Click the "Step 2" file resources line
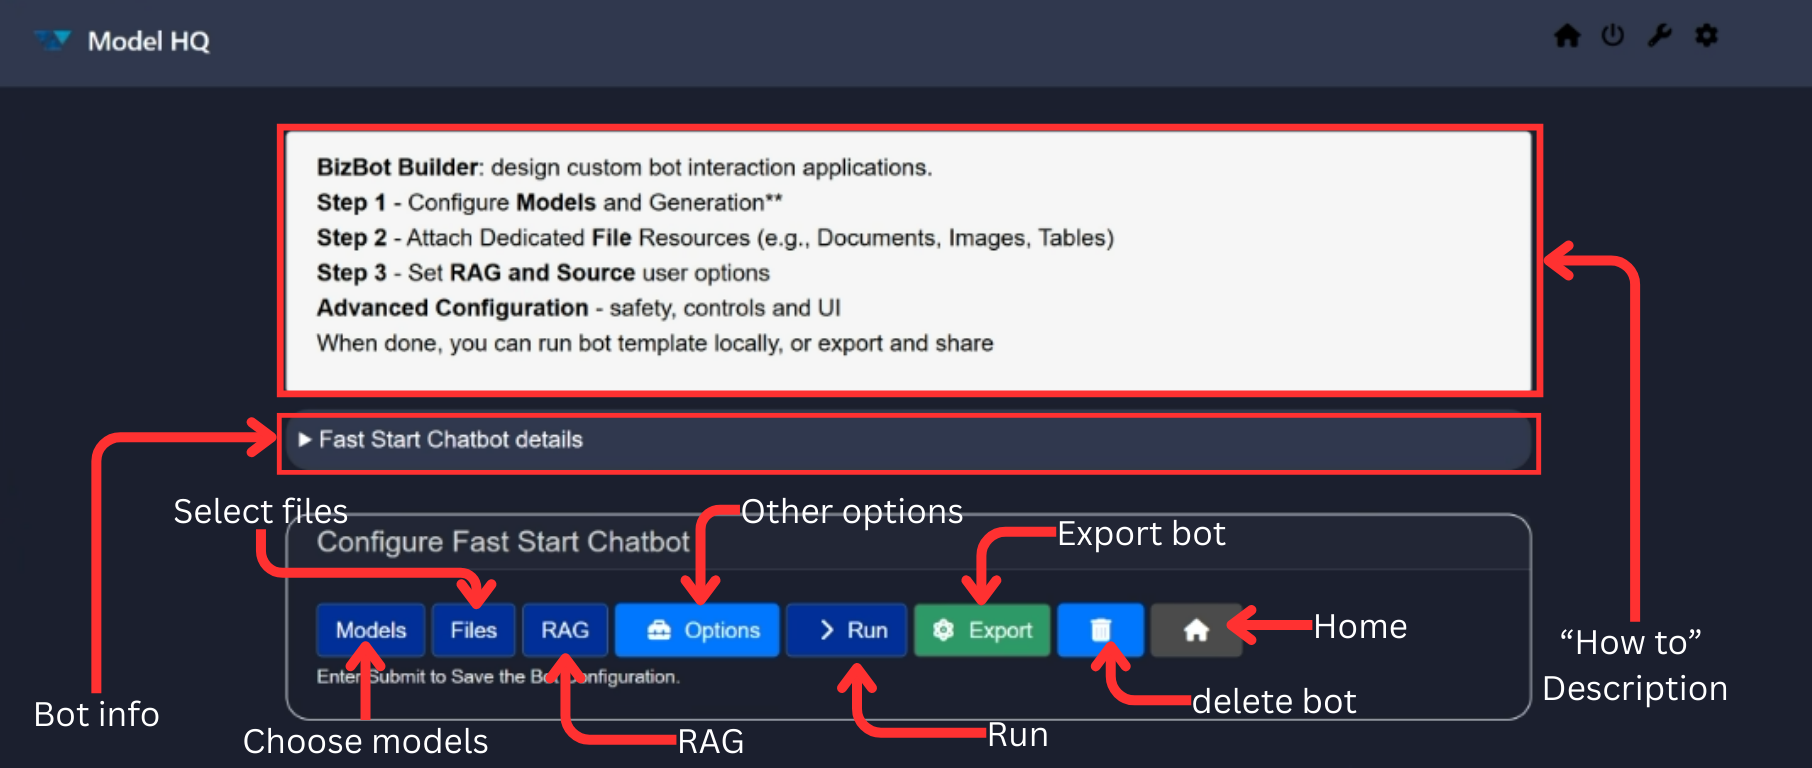Screen dimensions: 1812x768 point(714,238)
